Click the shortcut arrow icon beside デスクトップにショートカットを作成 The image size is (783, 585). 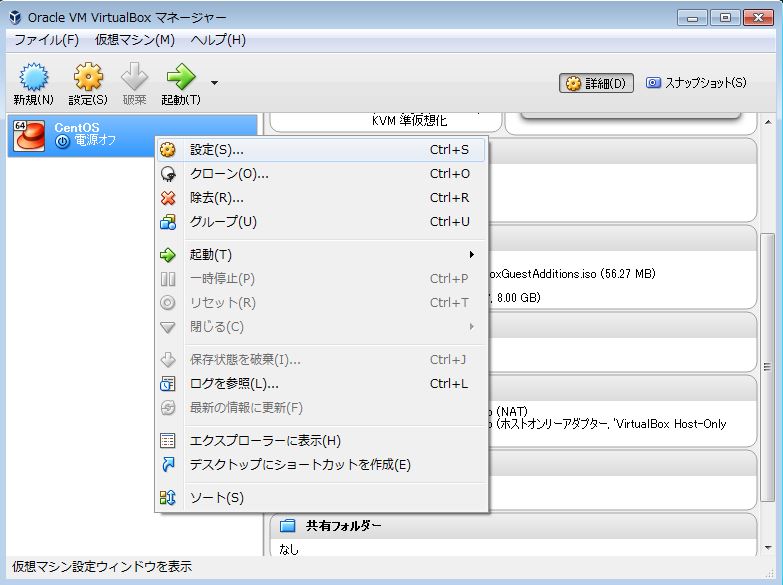point(168,465)
